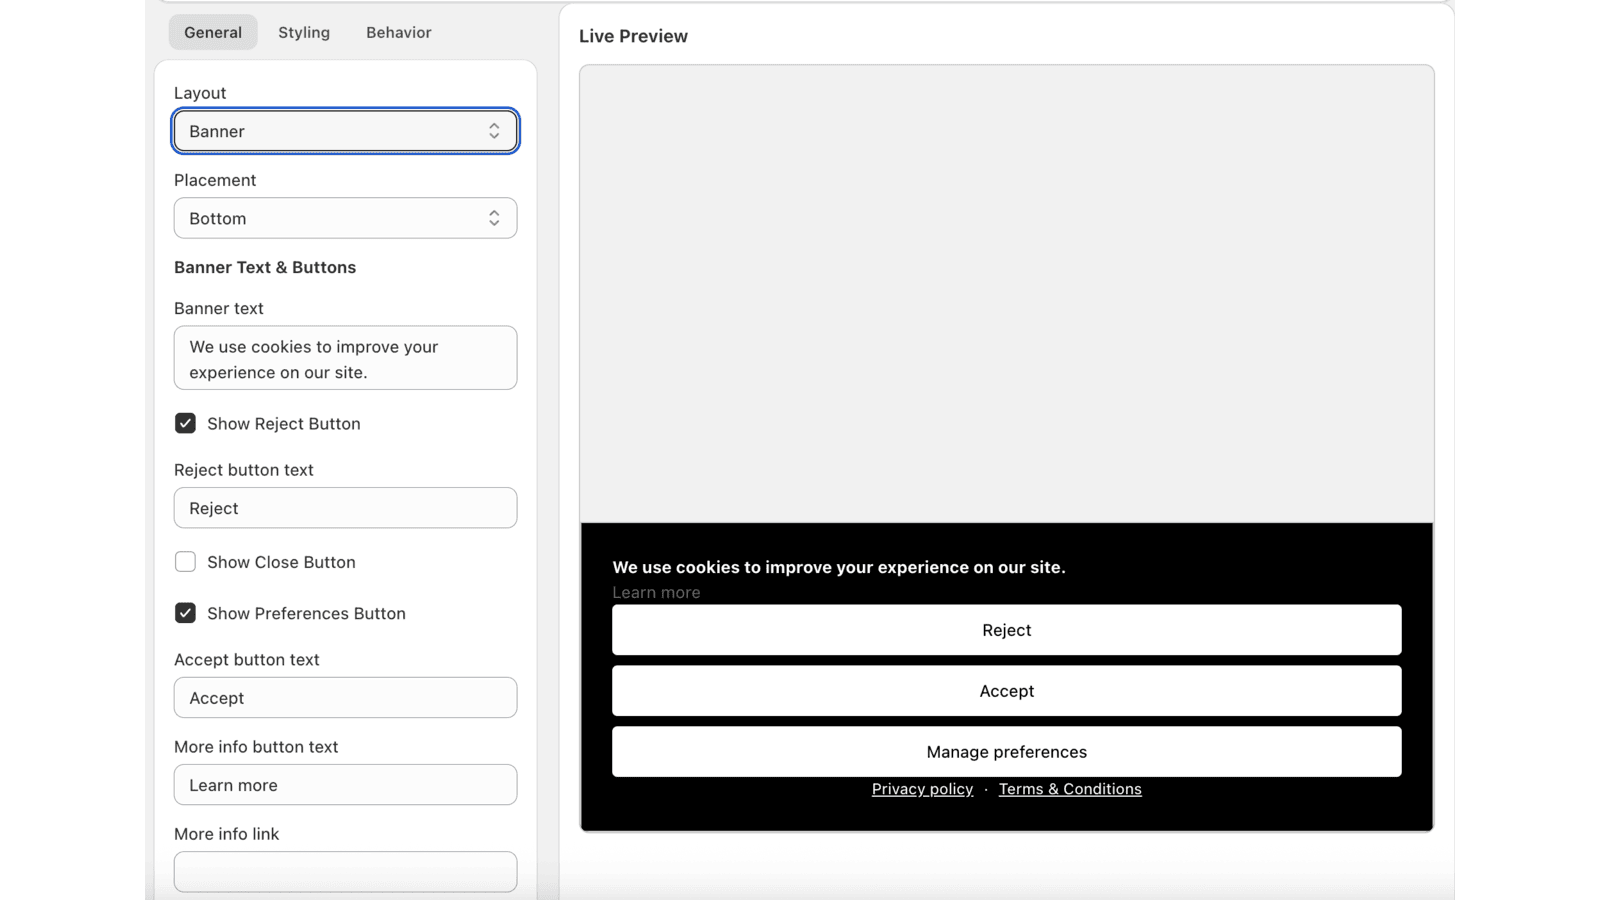Click Manage preferences in the preview banner
1600x900 pixels.
(x=1006, y=752)
